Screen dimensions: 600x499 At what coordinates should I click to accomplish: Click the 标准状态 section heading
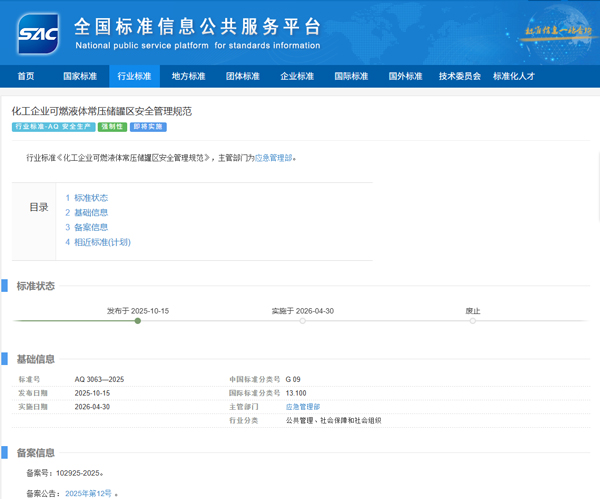(x=36, y=286)
